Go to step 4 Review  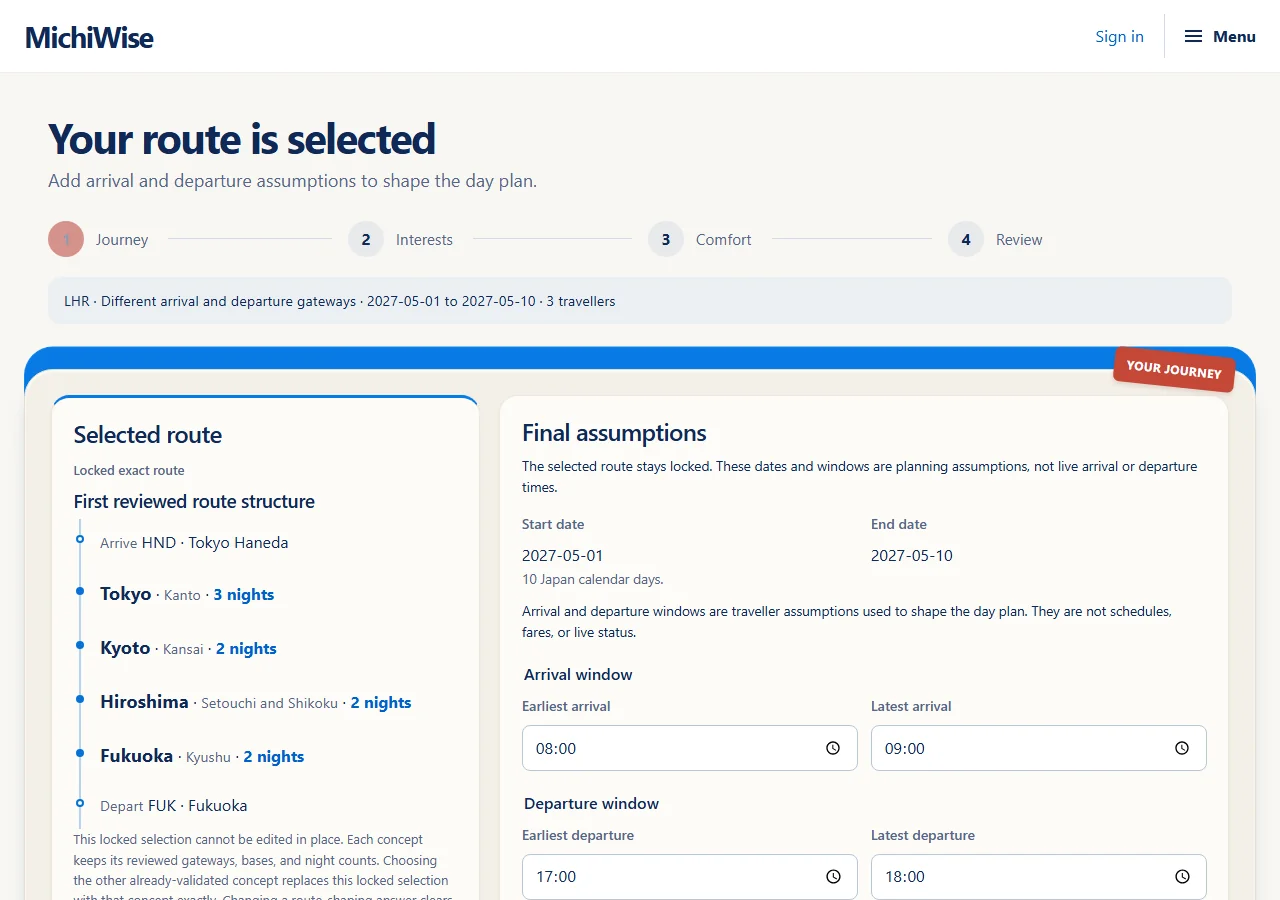tap(995, 239)
